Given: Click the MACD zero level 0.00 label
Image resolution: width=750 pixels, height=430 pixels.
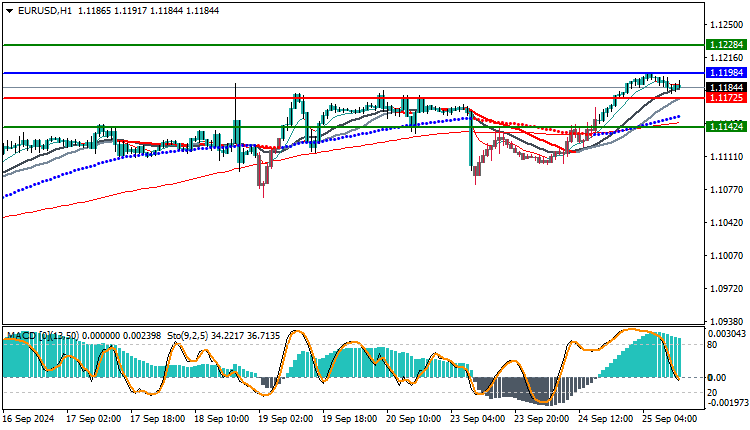Looking at the screenshot, I should [x=717, y=378].
